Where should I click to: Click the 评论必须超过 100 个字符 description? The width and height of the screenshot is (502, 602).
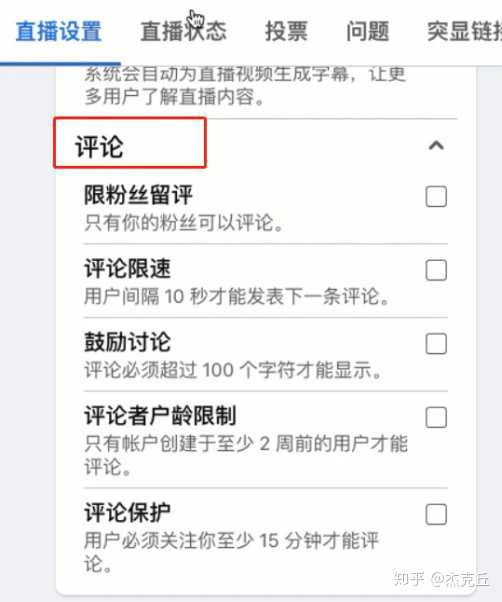pos(233,370)
